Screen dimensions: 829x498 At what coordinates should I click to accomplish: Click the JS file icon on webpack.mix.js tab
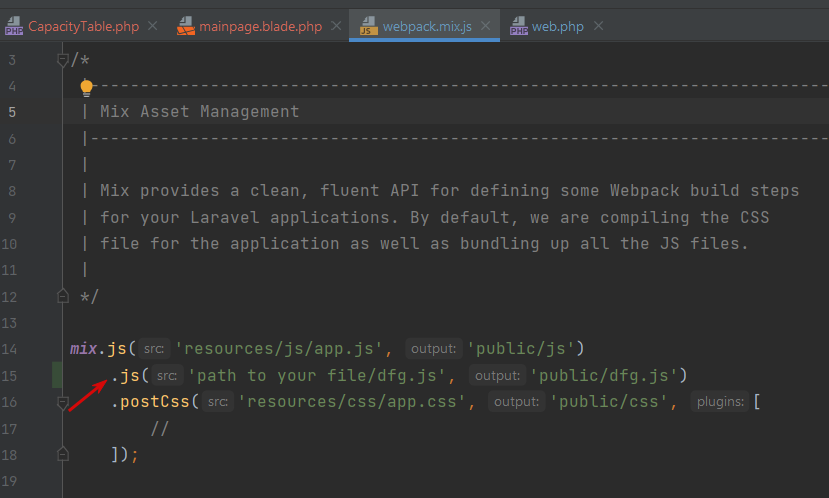coord(367,26)
